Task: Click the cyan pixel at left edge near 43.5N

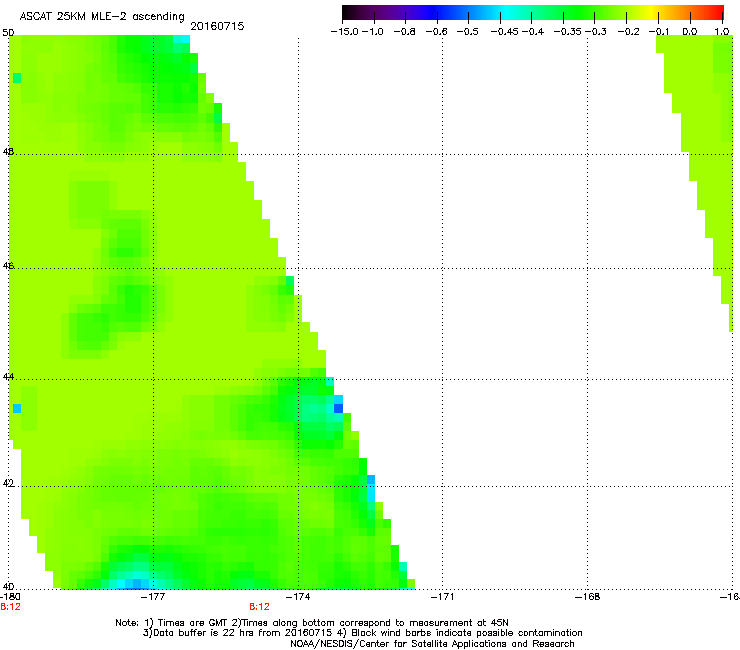Action: click(17, 408)
